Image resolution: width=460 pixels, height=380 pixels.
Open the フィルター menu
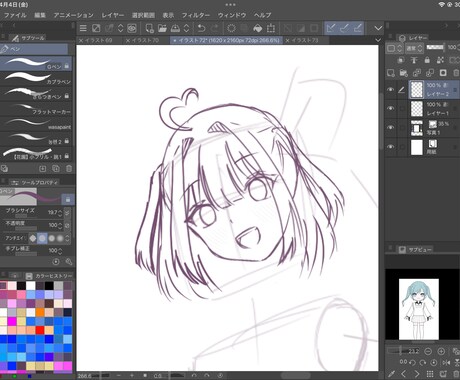(x=196, y=15)
